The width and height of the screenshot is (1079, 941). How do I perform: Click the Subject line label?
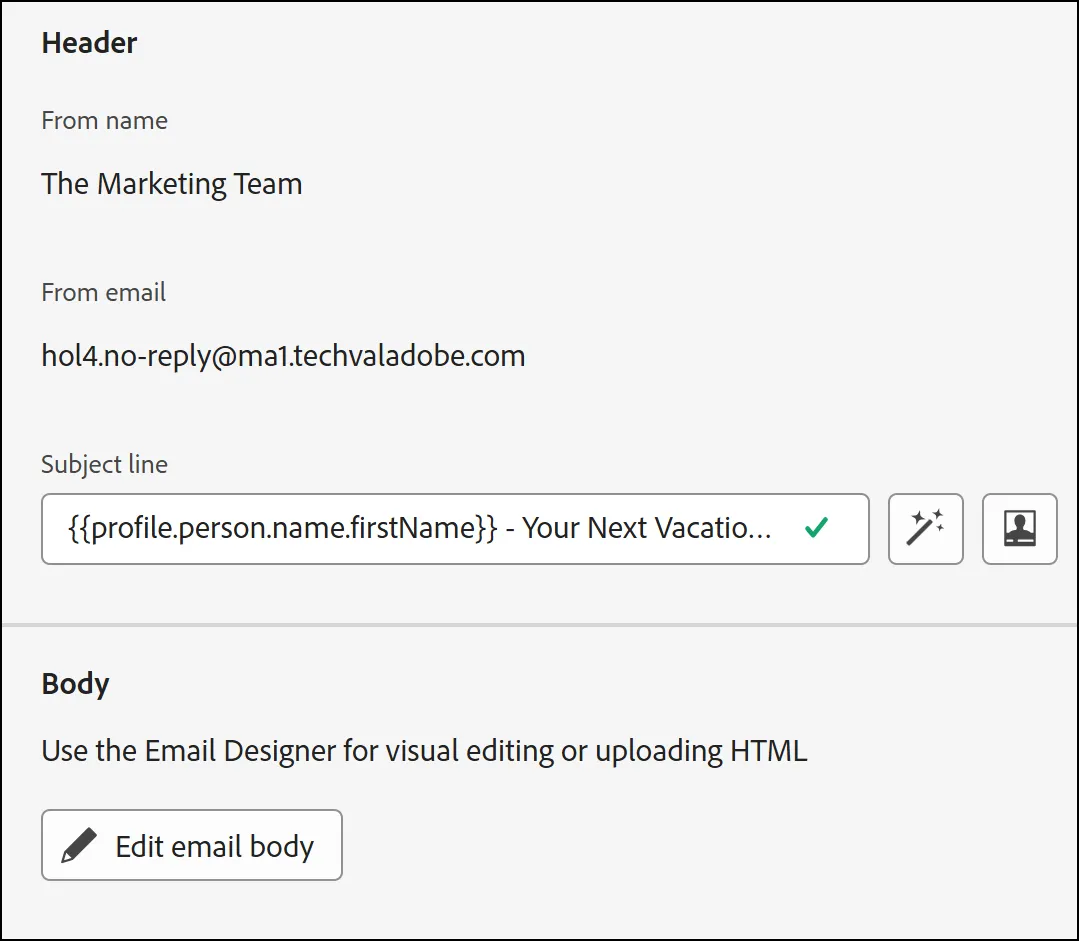[105, 465]
